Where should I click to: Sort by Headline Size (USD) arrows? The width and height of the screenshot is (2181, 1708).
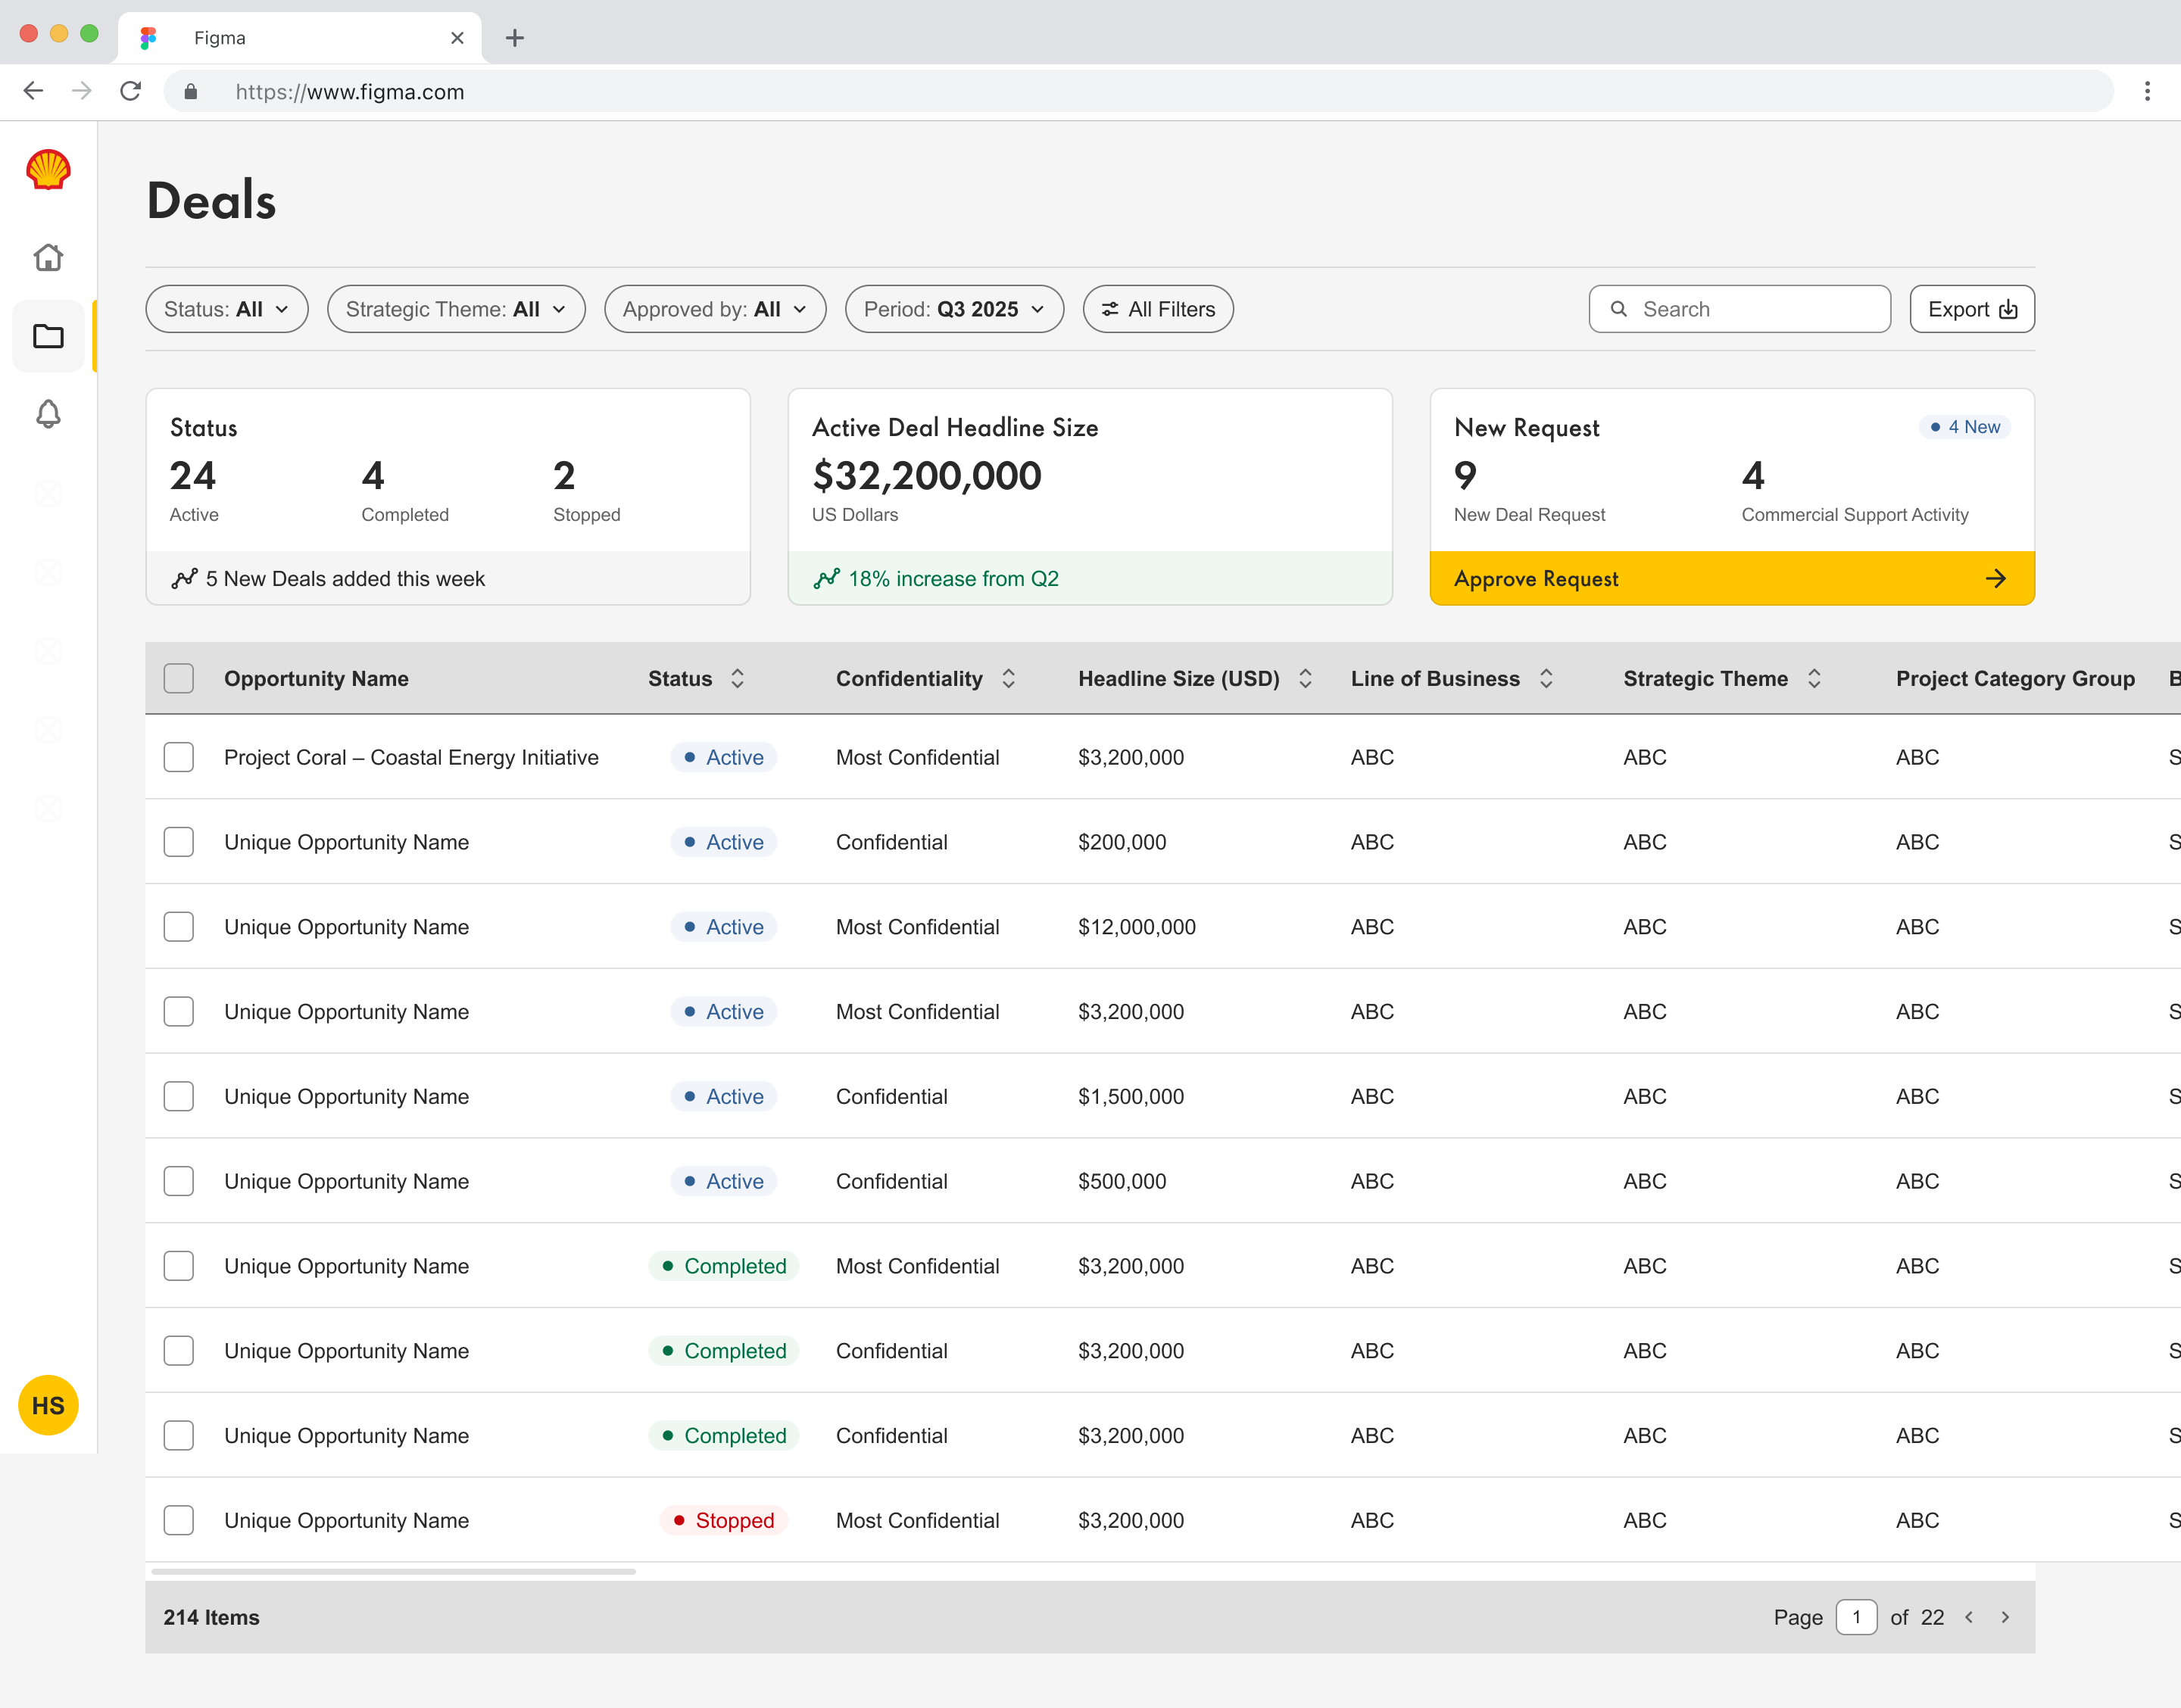click(1305, 678)
